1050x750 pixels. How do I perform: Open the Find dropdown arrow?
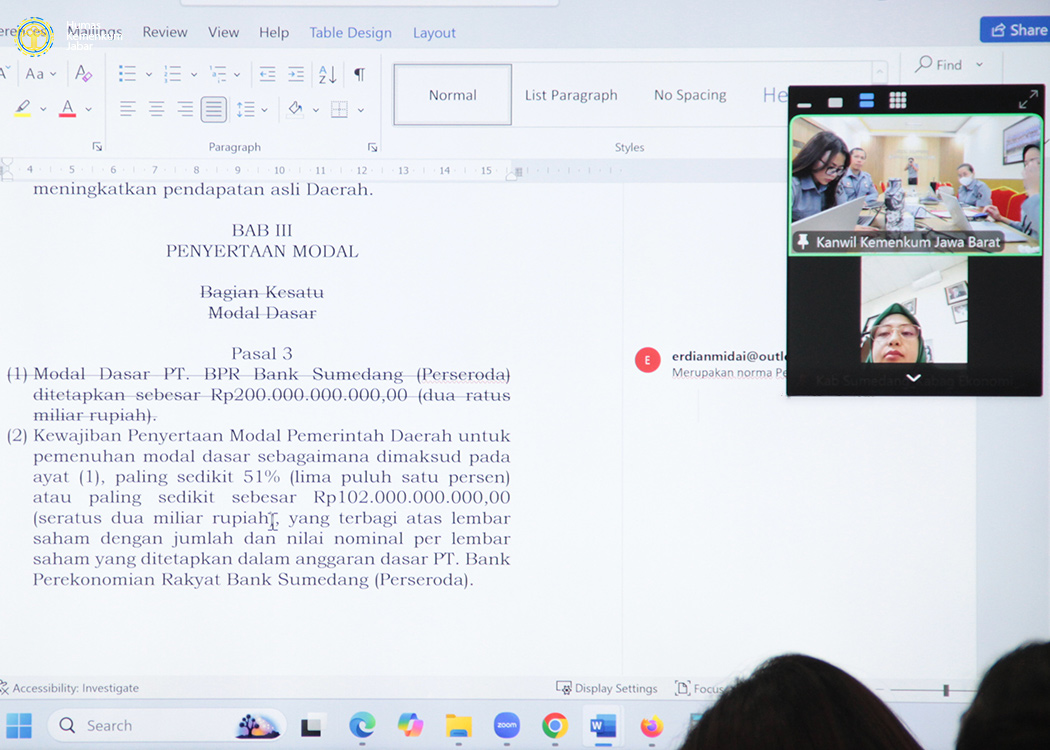[x=980, y=65]
